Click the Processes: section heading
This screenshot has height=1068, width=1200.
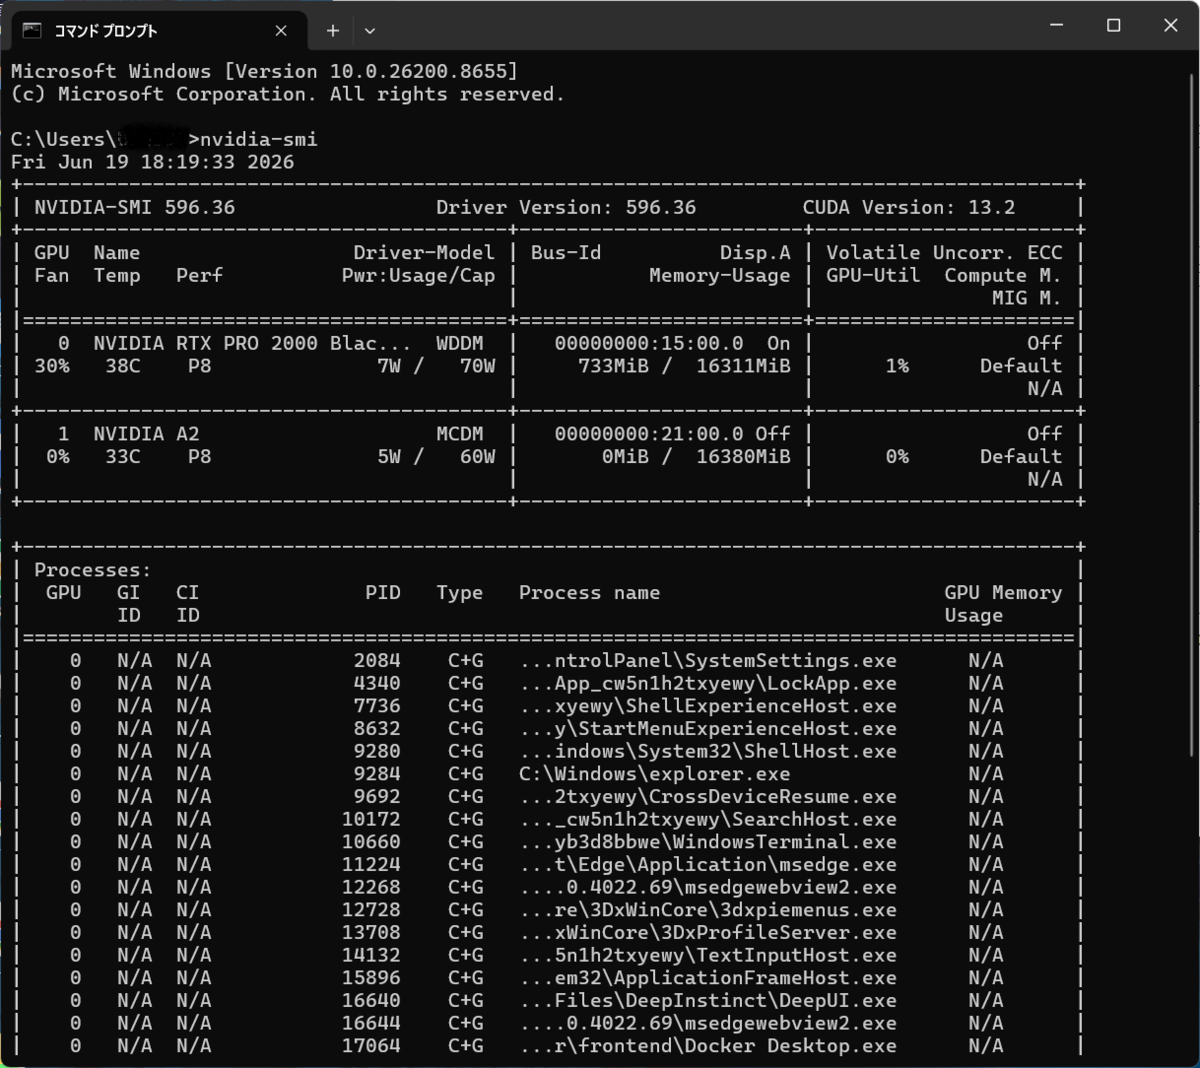93,570
